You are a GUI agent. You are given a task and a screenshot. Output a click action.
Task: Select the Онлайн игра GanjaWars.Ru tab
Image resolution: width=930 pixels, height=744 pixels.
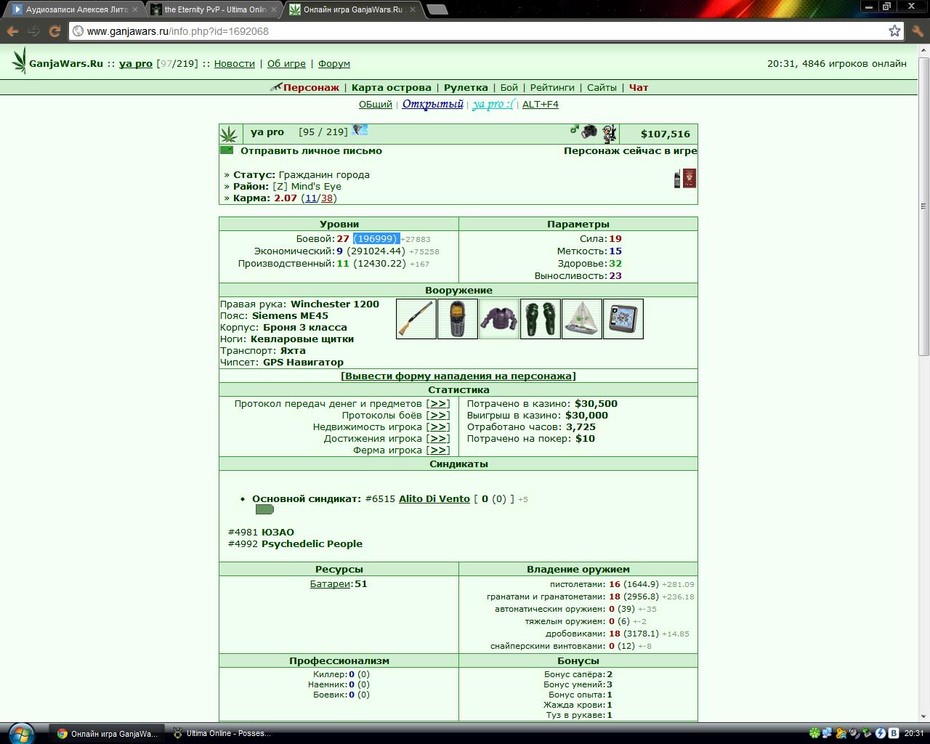coord(353,9)
